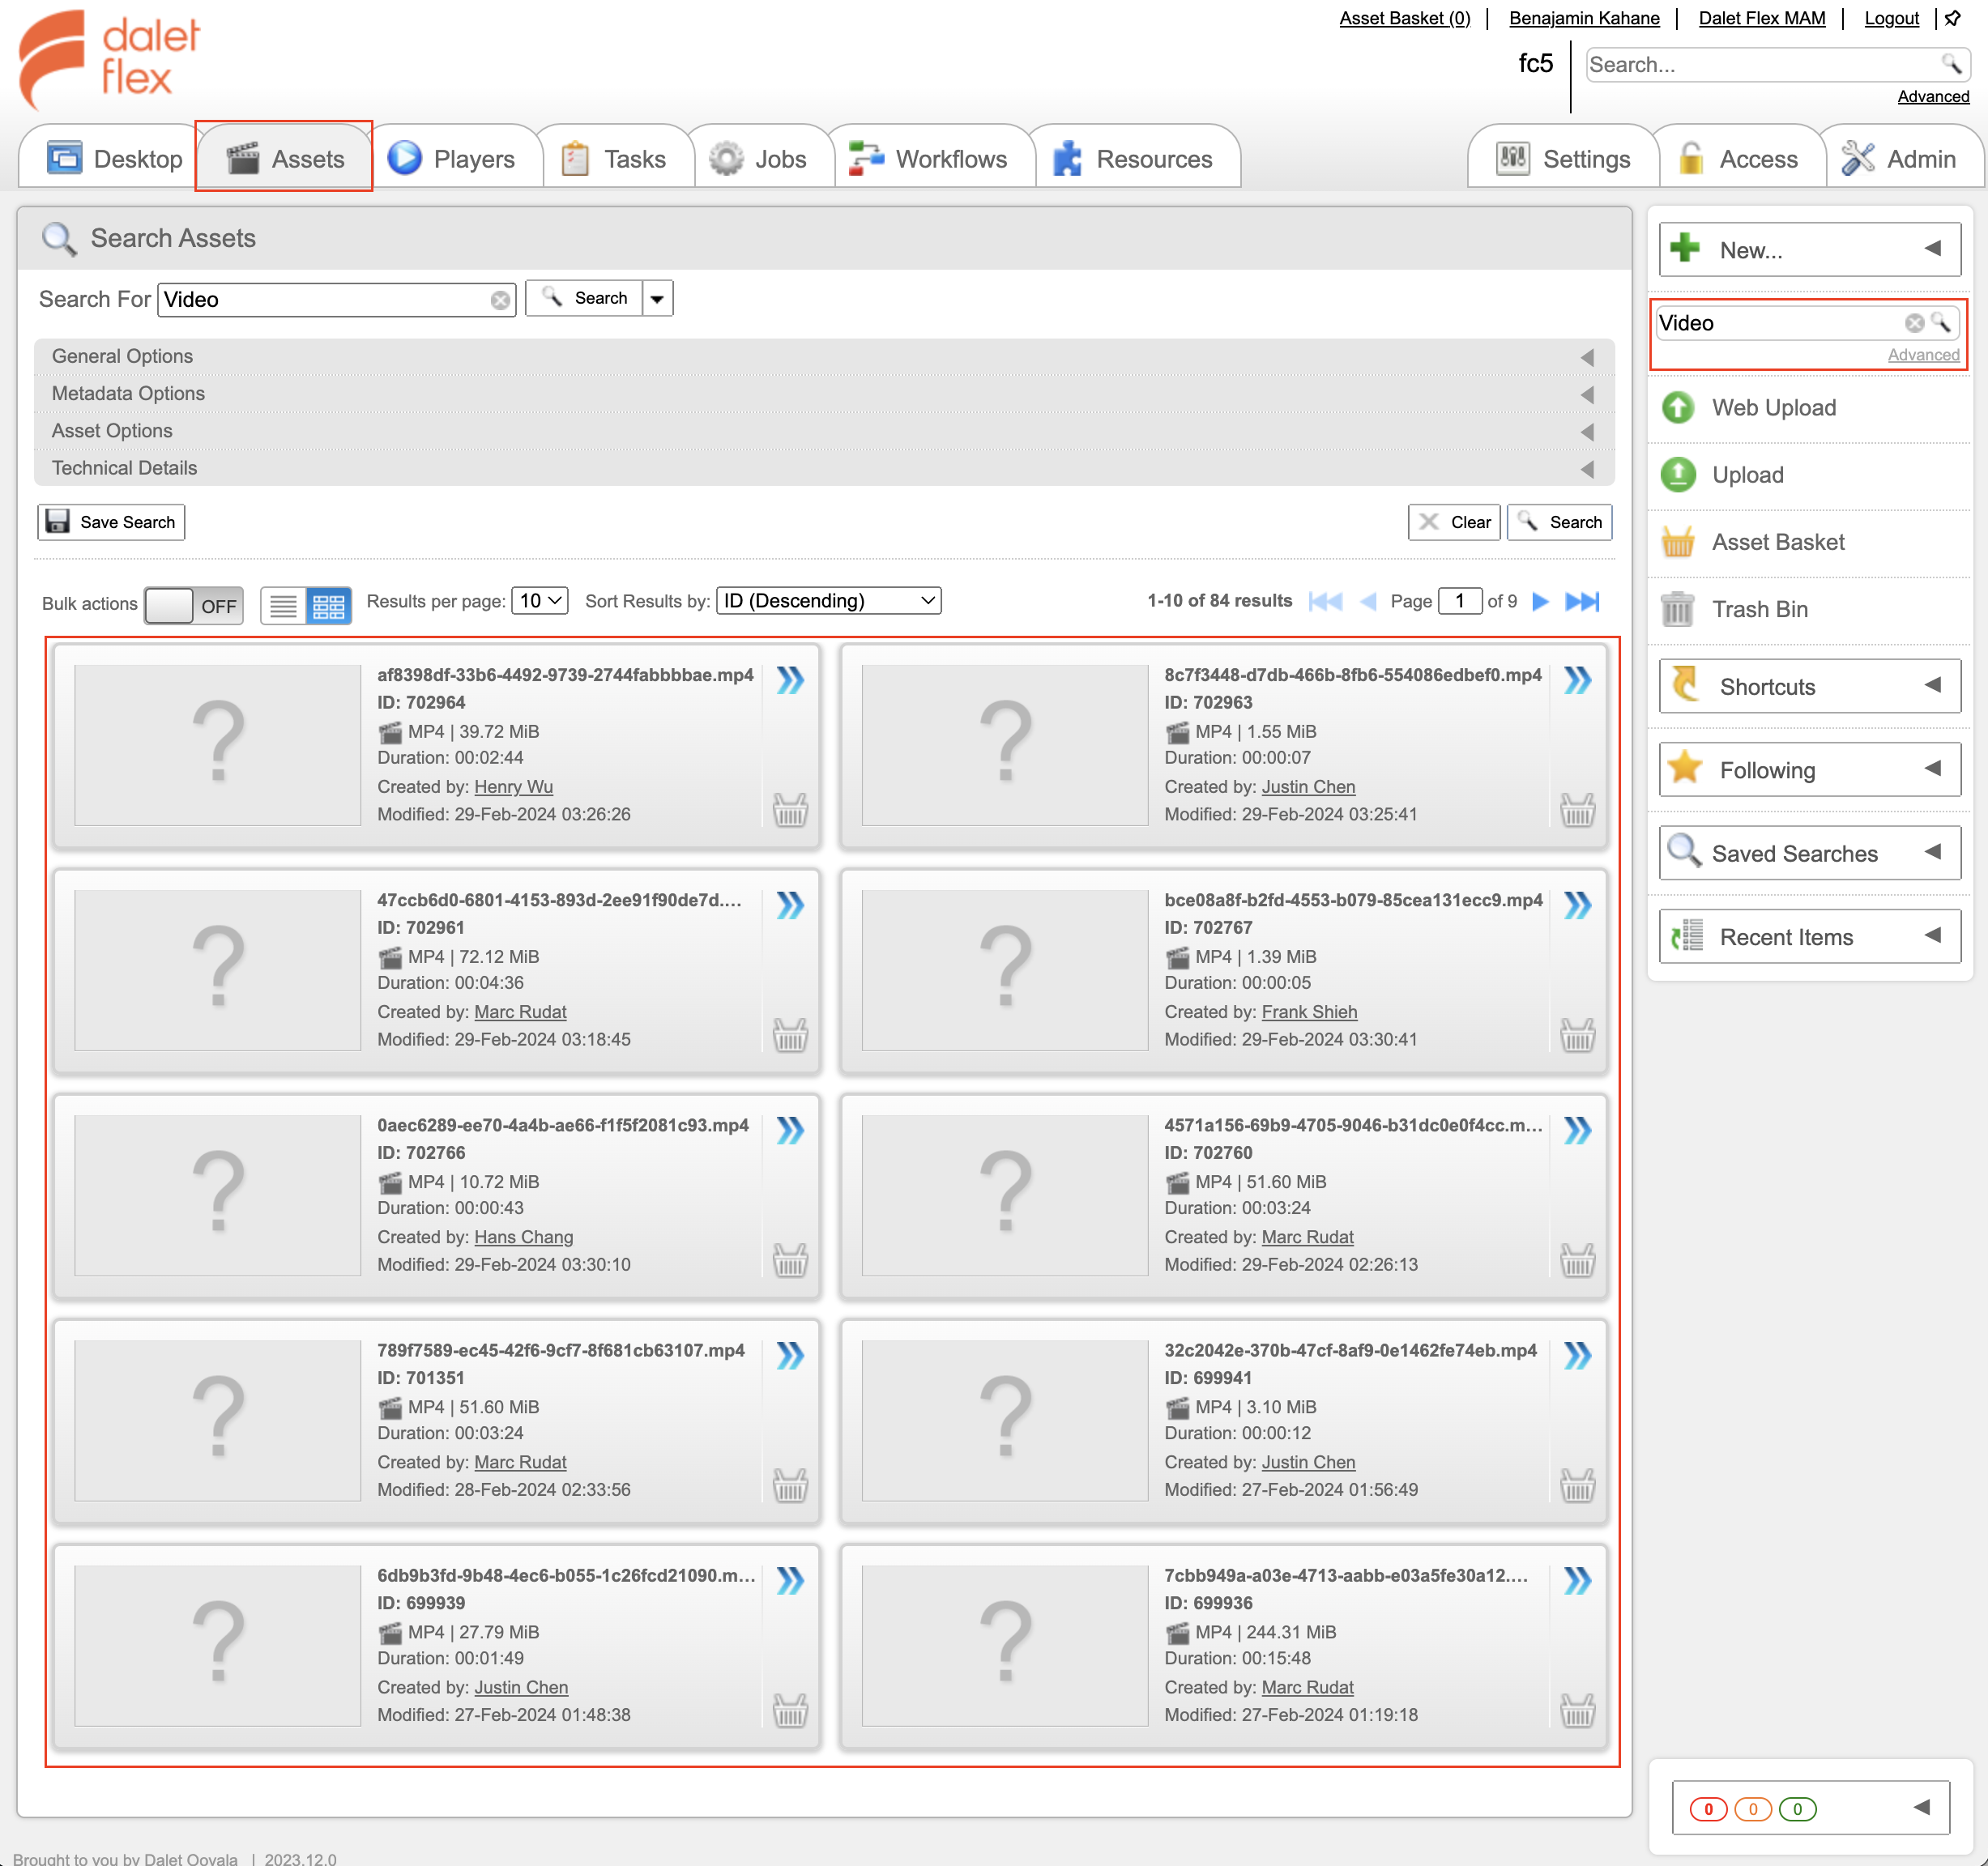This screenshot has width=1988, height=1866.
Task: Expand the Saved Searches panel
Action: click(x=1809, y=853)
